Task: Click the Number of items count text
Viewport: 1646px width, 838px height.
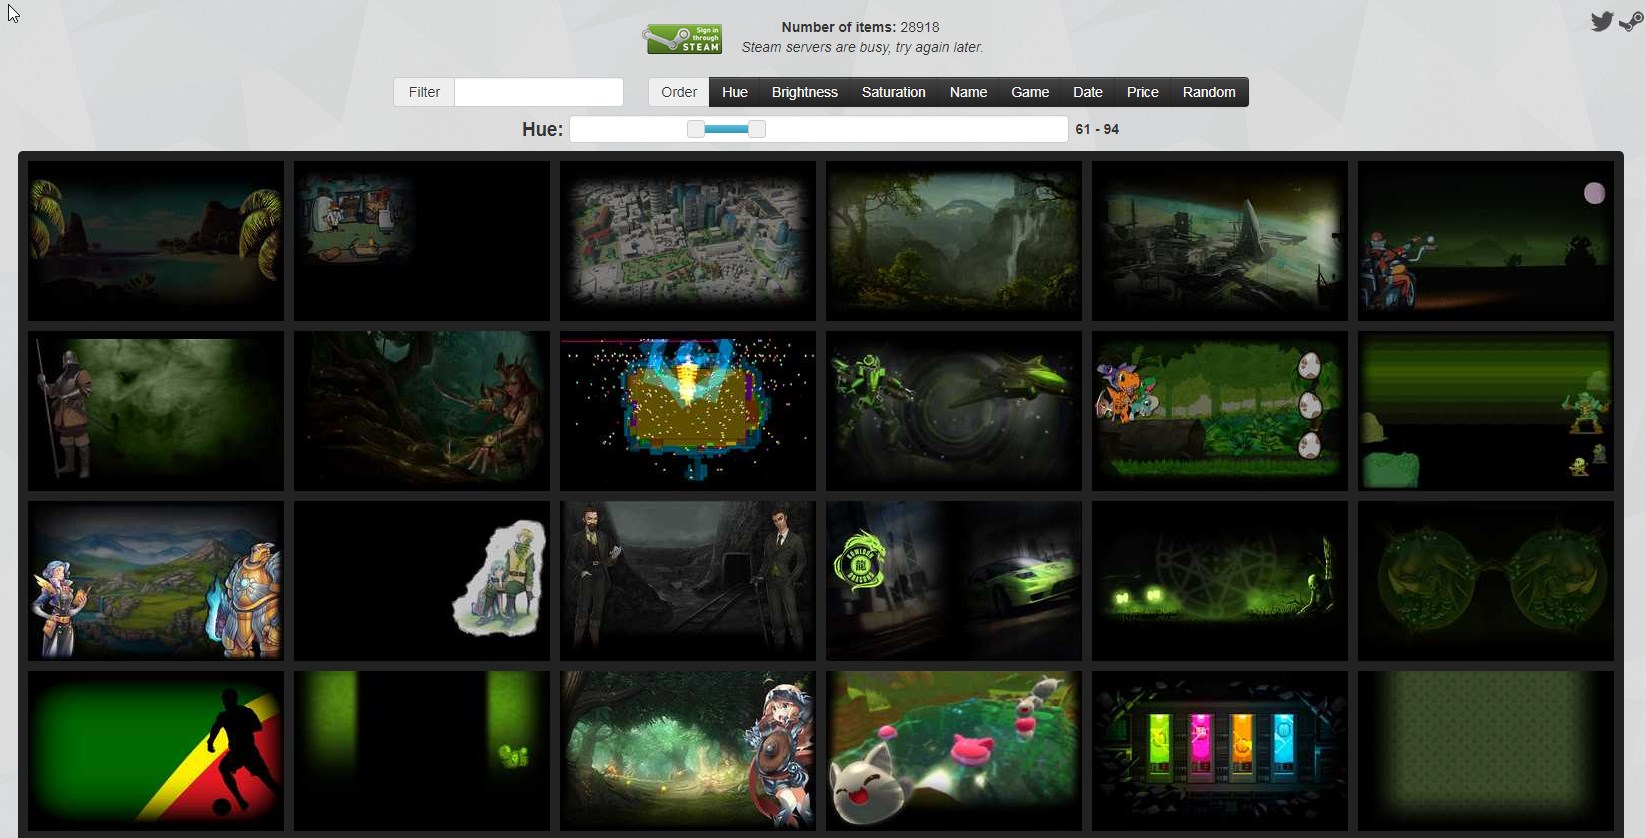Action: tap(860, 27)
